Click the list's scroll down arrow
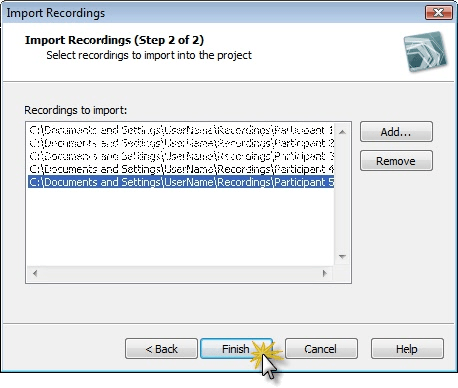This screenshot has height=388, width=458. [x=342, y=256]
